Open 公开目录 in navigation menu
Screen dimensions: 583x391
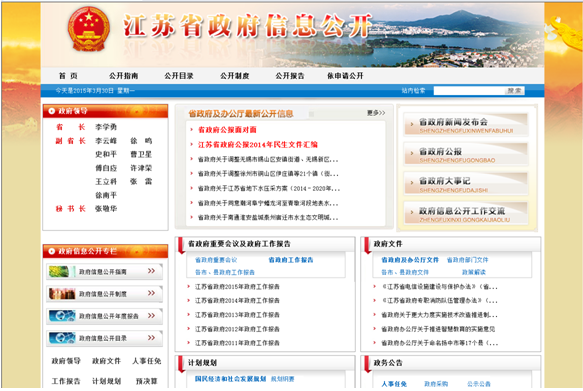[179, 76]
